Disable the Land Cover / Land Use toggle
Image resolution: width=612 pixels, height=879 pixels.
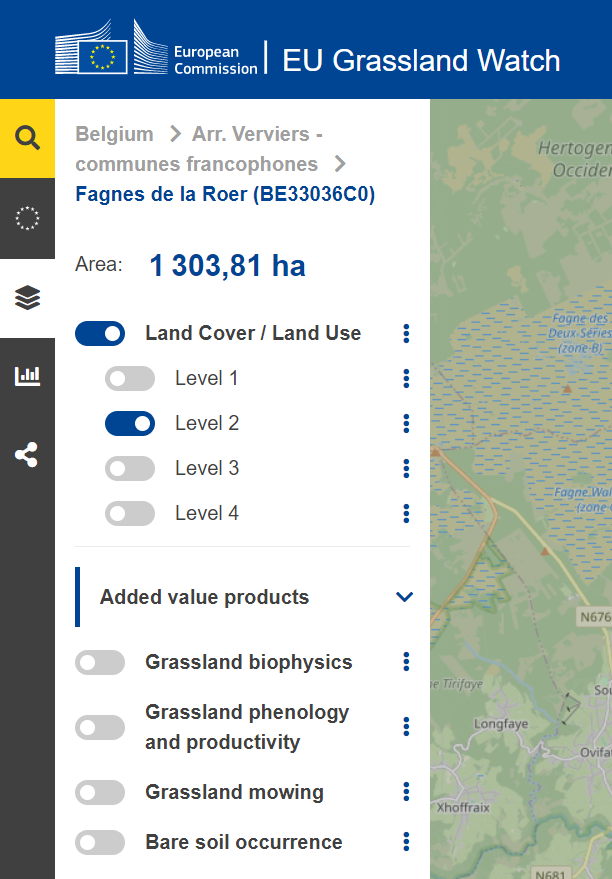(x=100, y=334)
